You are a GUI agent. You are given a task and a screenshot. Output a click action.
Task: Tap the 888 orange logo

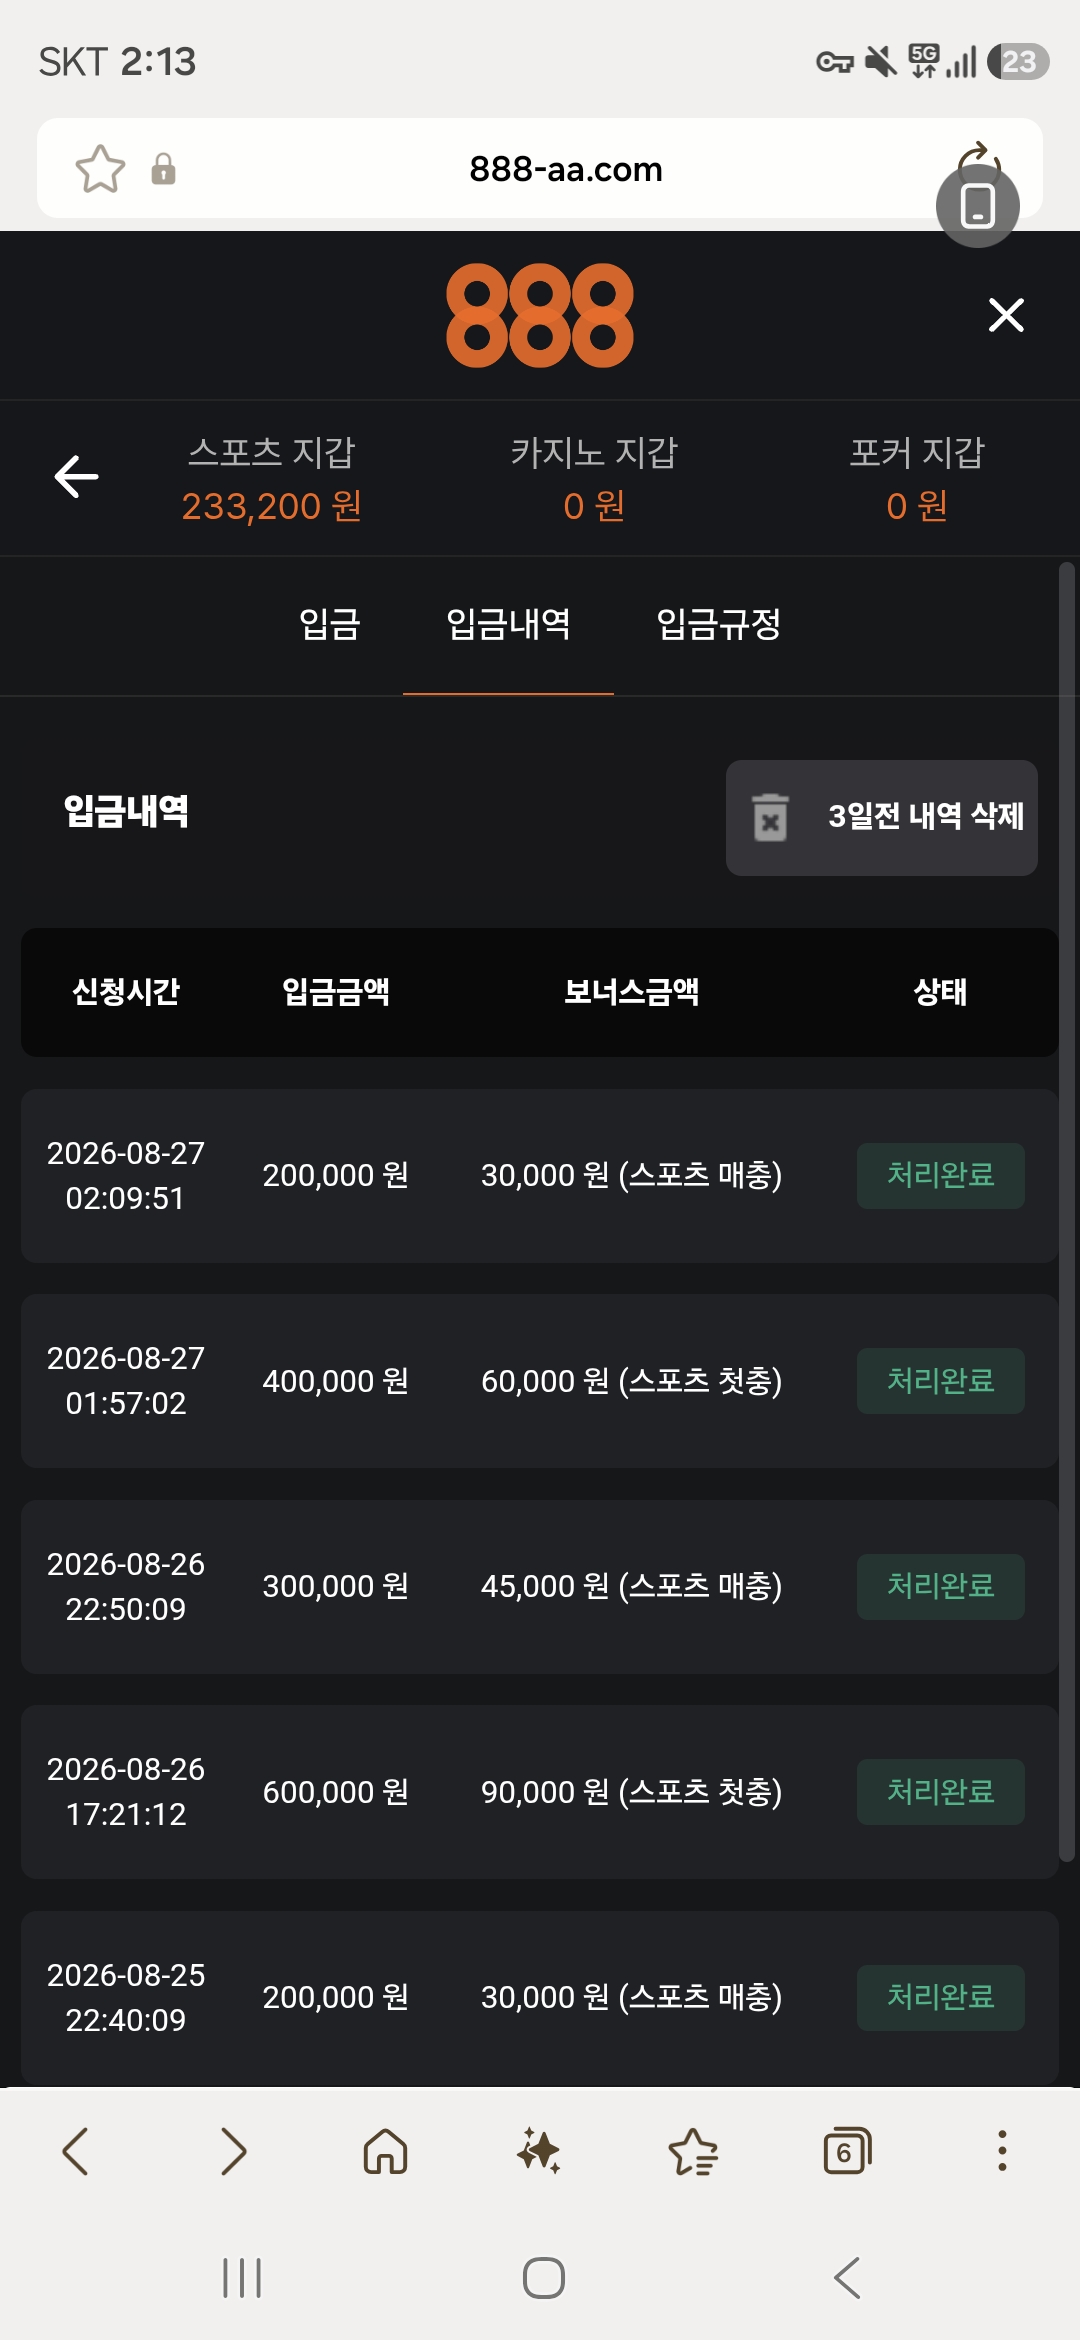(x=540, y=315)
